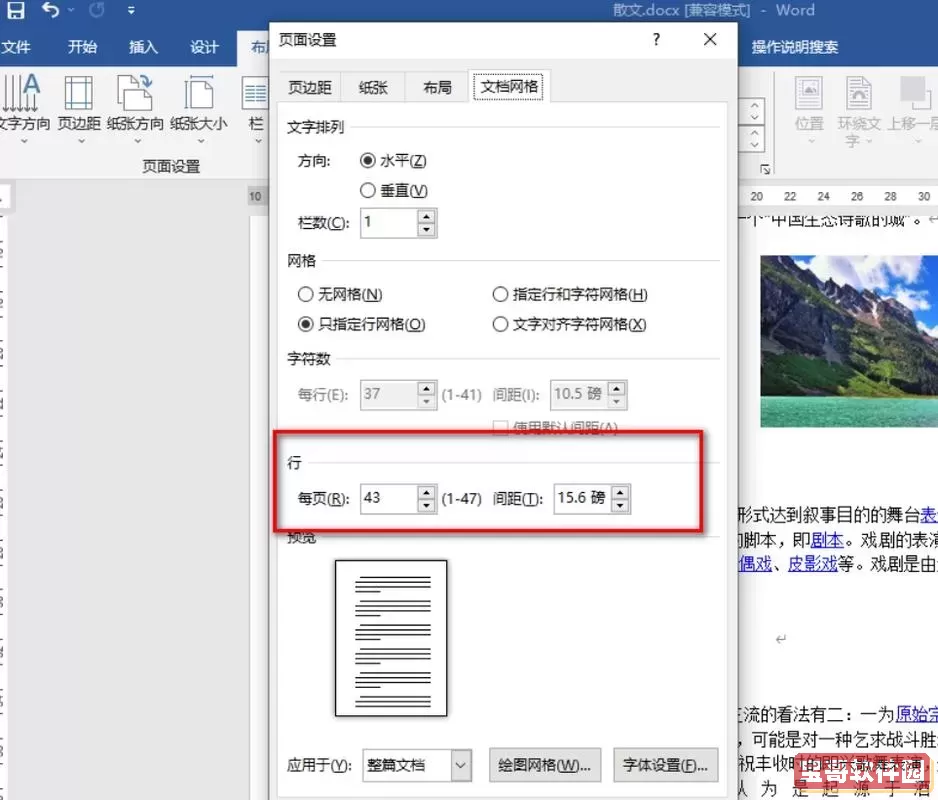Switch to the 插入 ribbon tab
The width and height of the screenshot is (938, 800).
[144, 47]
